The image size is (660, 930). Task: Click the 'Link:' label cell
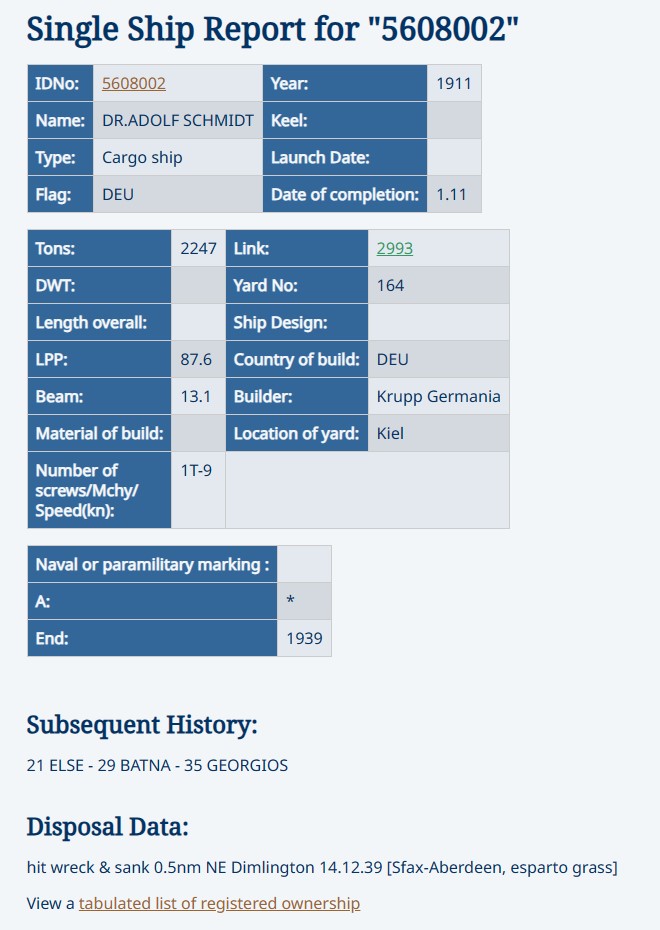click(297, 249)
